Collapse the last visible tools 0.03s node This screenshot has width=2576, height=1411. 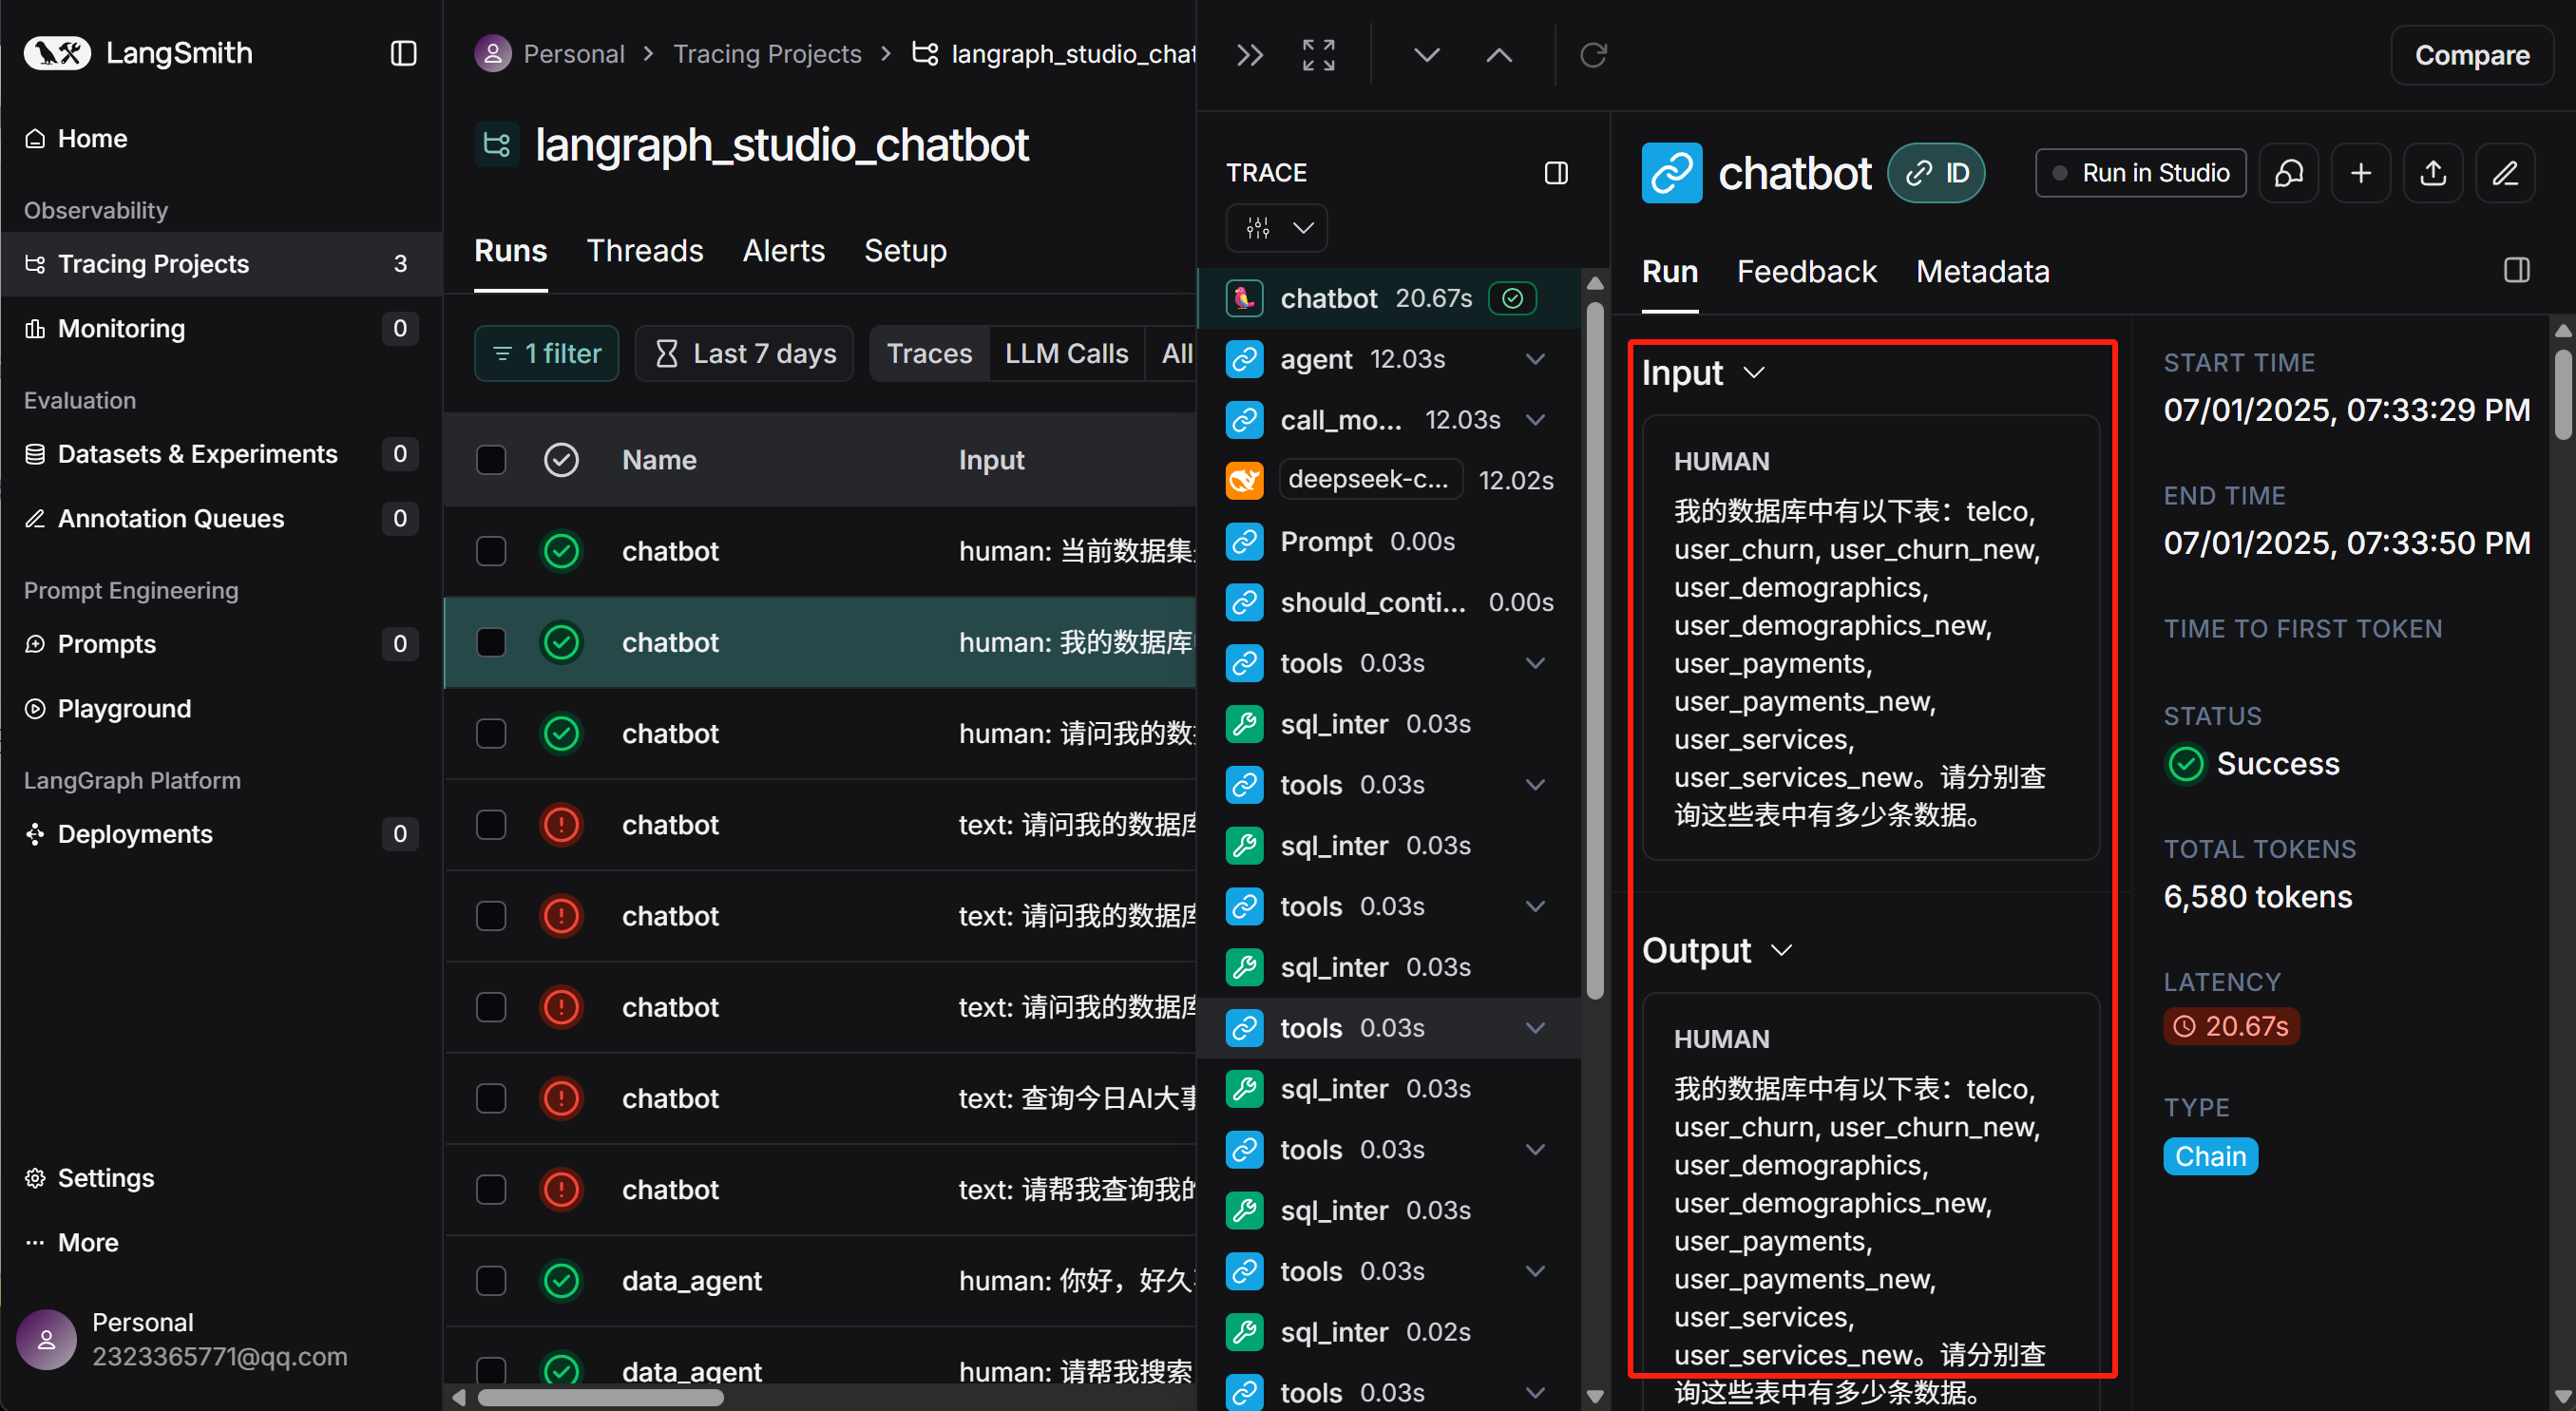point(1536,1393)
